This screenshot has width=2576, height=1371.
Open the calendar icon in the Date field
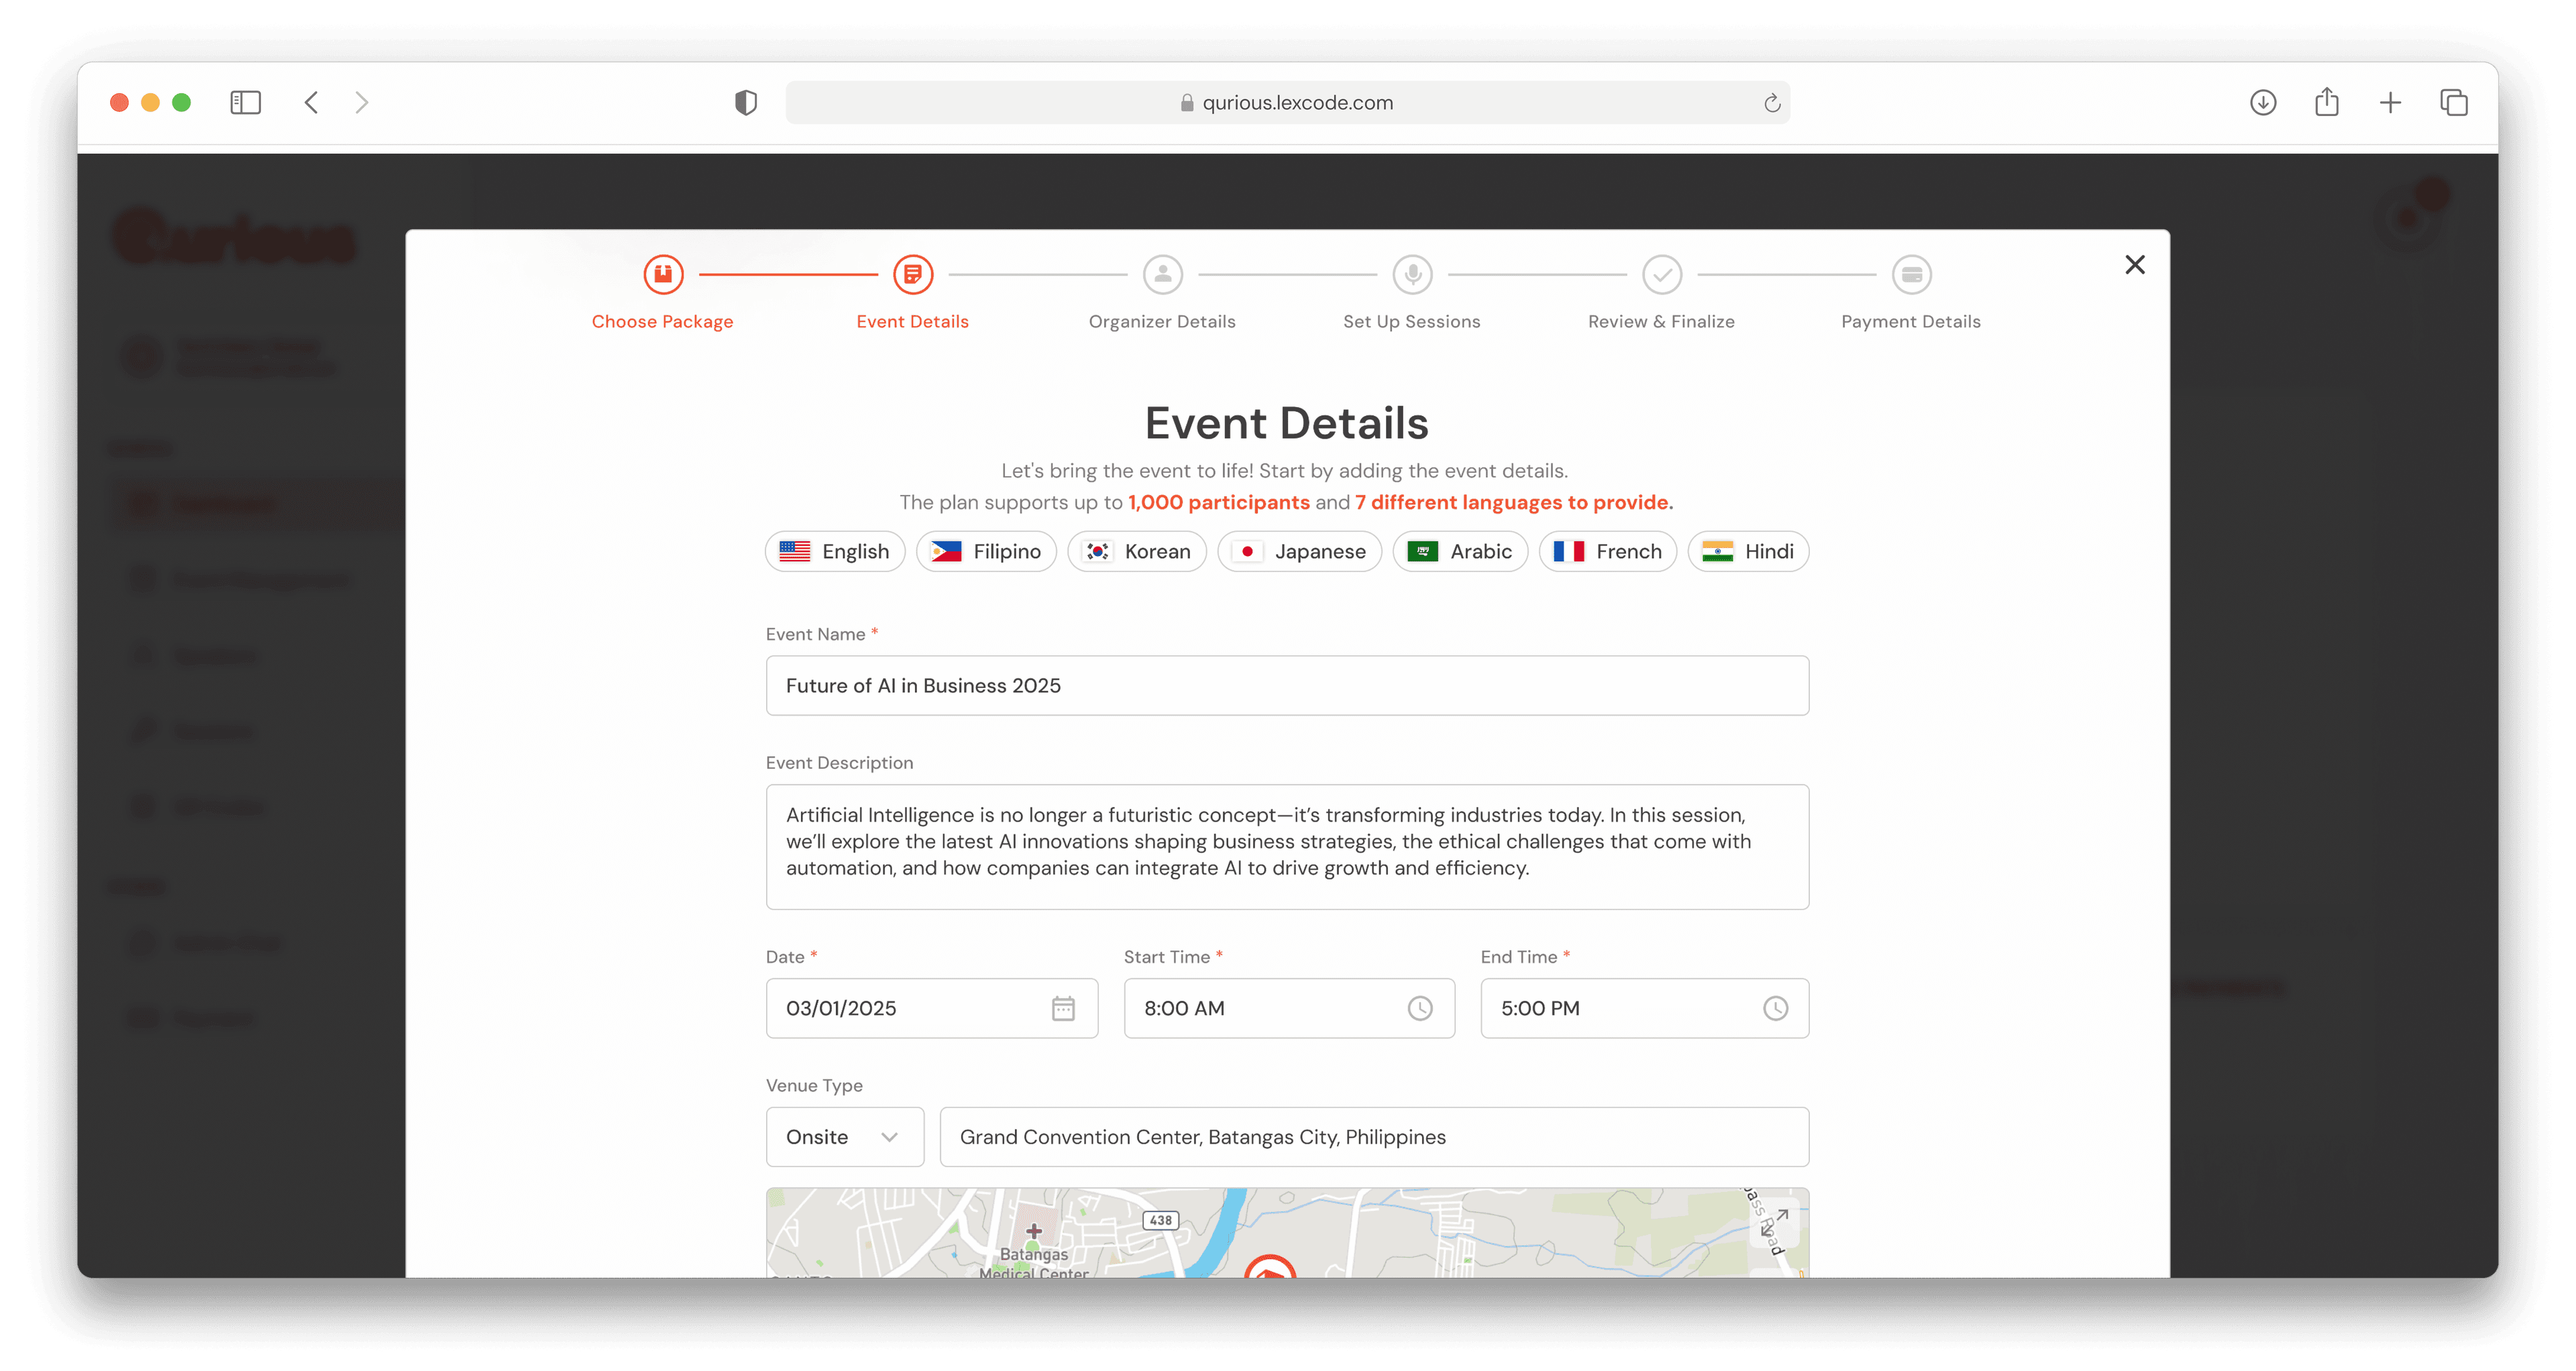pos(1063,1008)
